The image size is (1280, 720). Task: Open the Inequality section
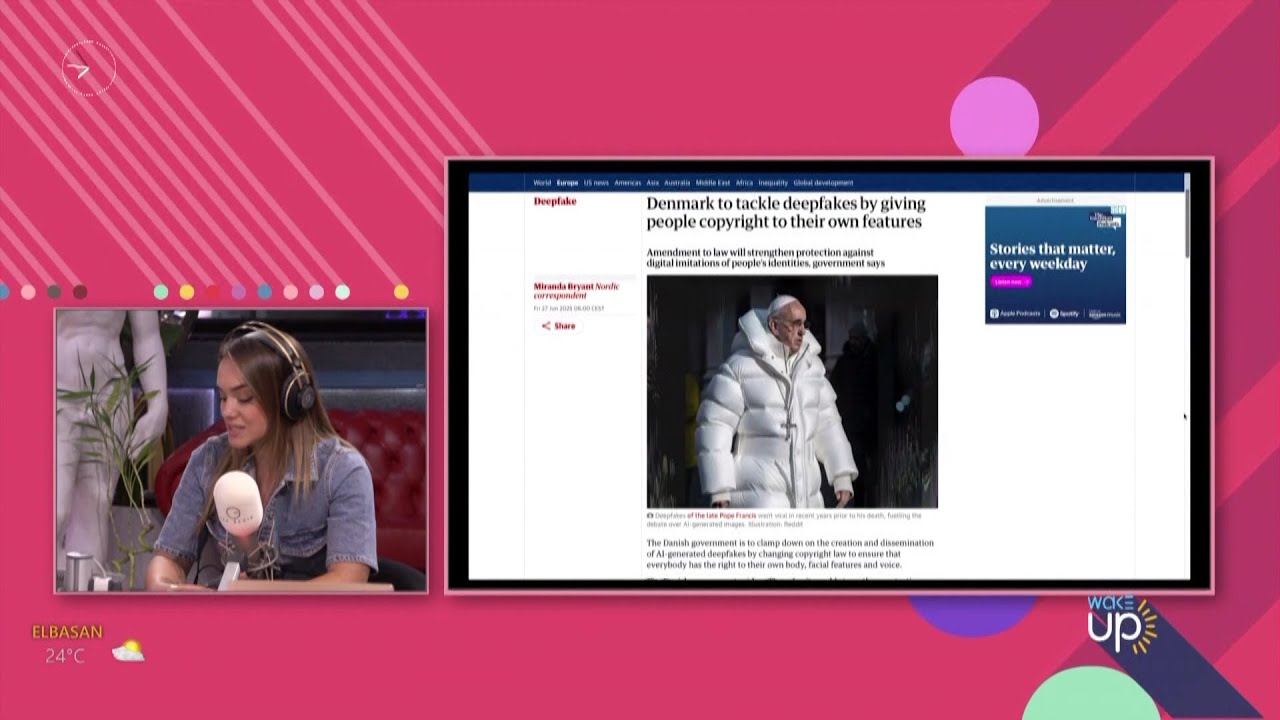pyautogui.click(x=773, y=183)
